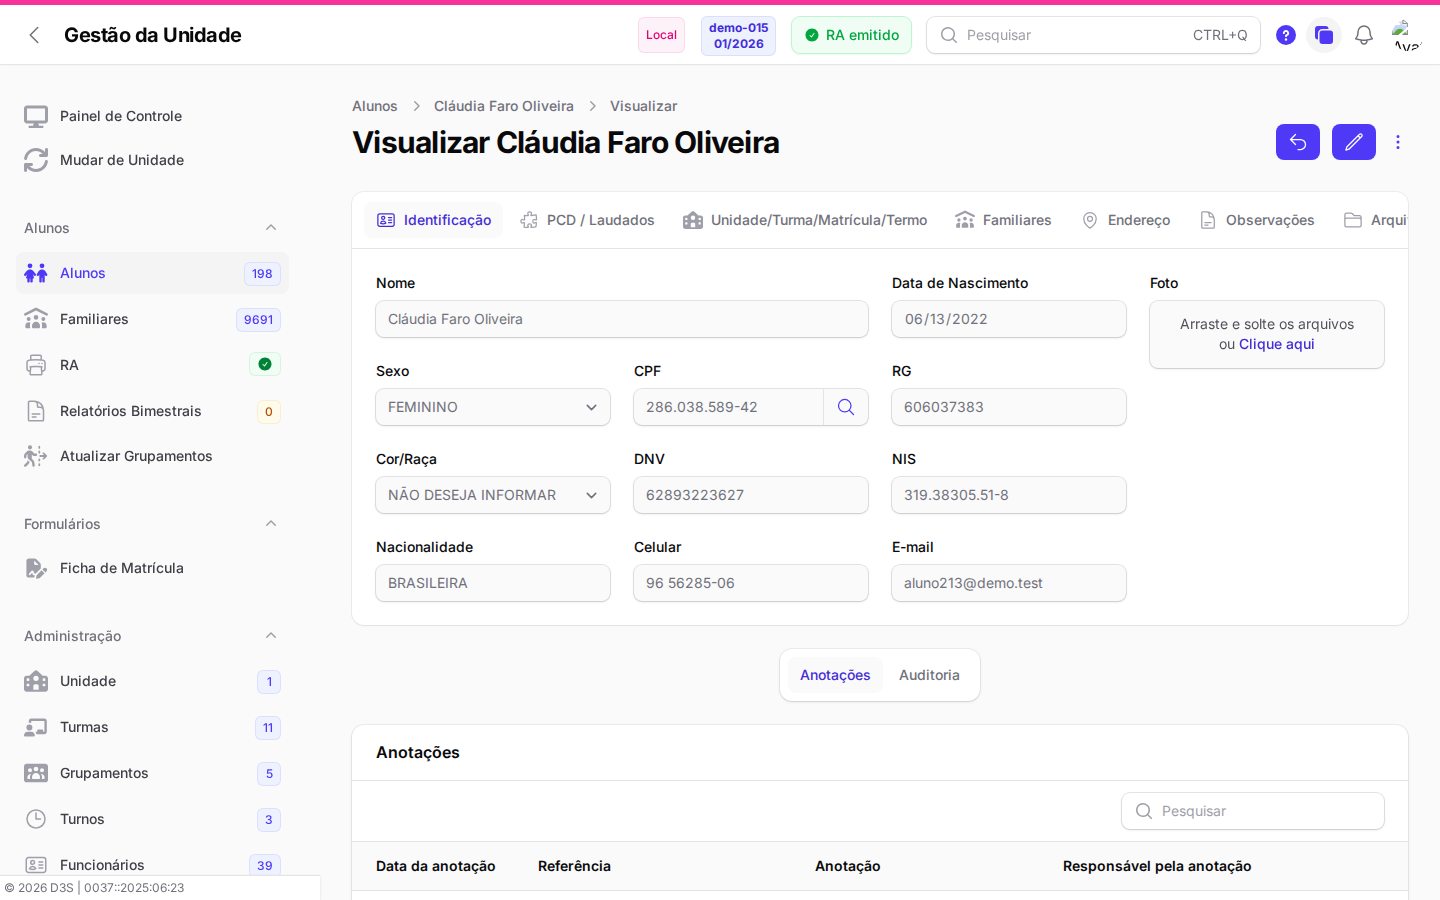Select the Auditoria tab
The height and width of the screenshot is (900, 1440).
click(929, 675)
